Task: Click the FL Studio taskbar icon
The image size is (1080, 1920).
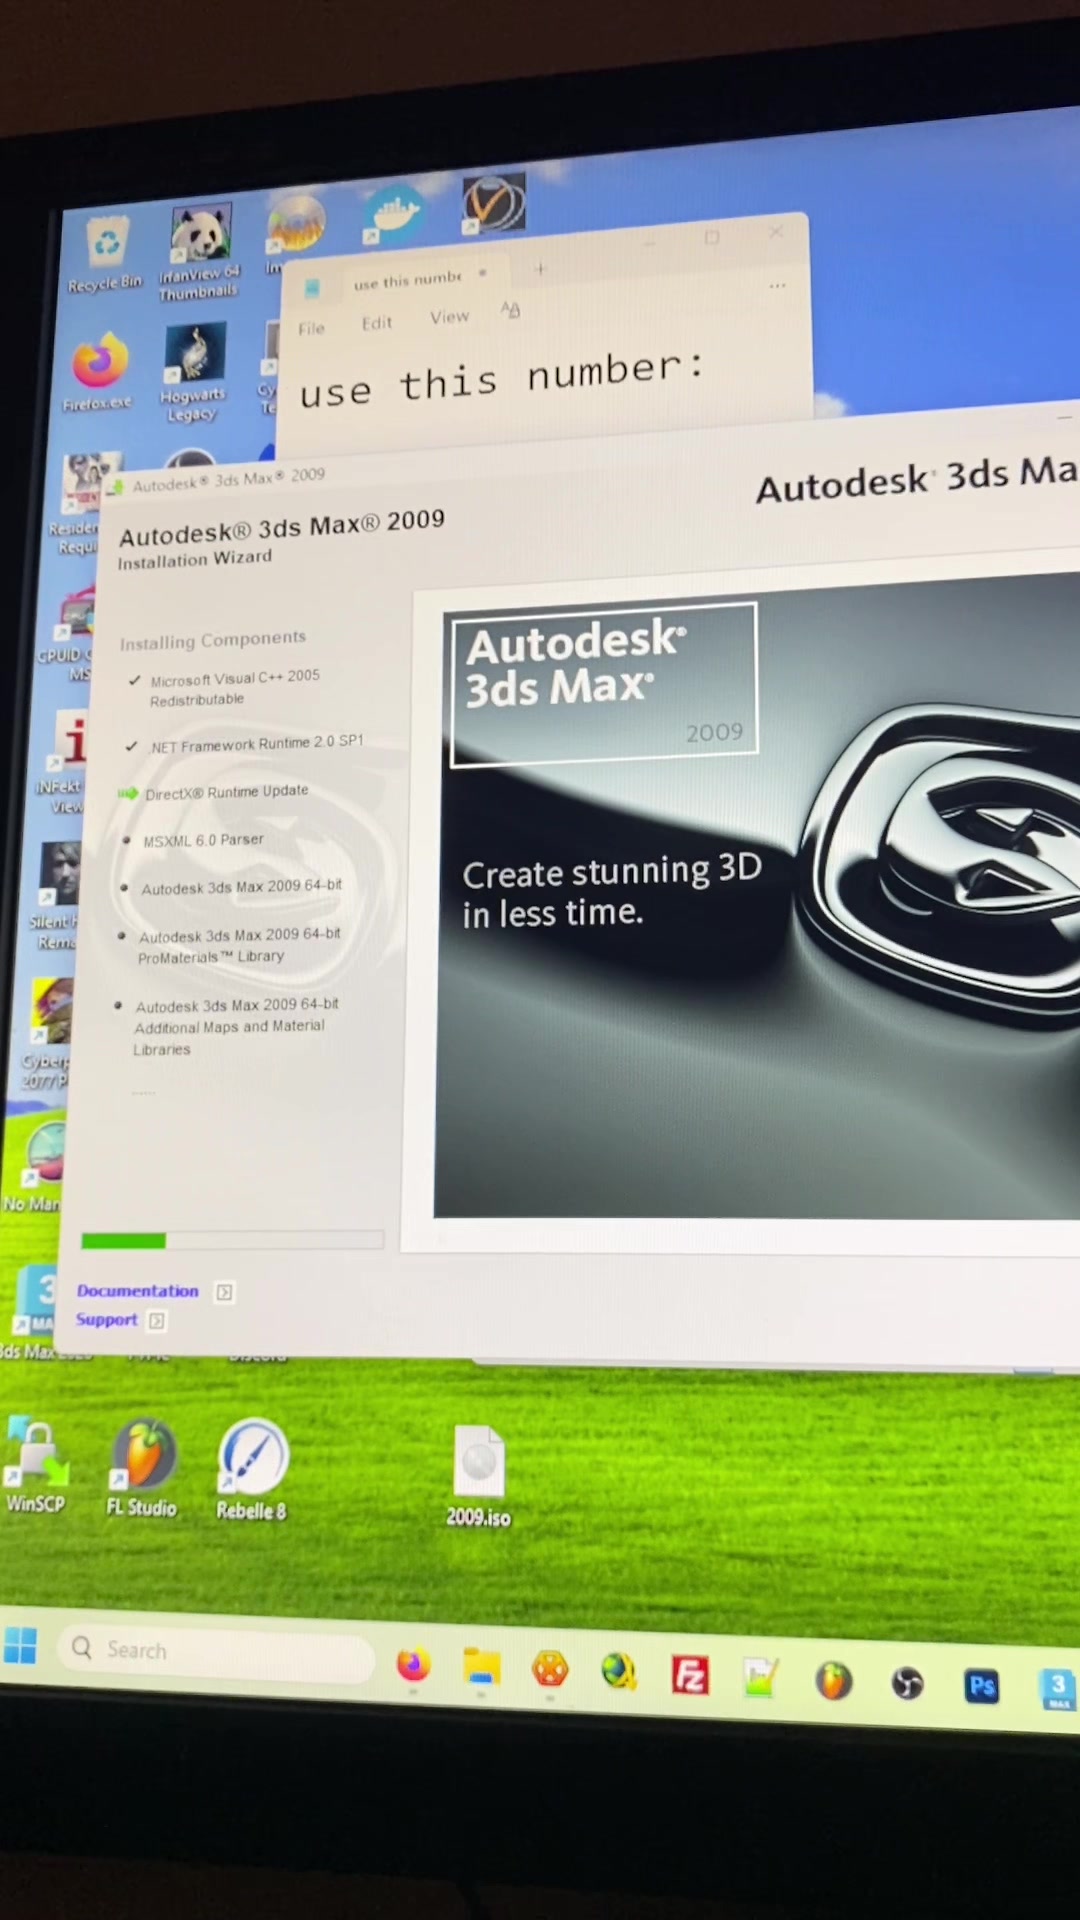Action: (833, 1681)
